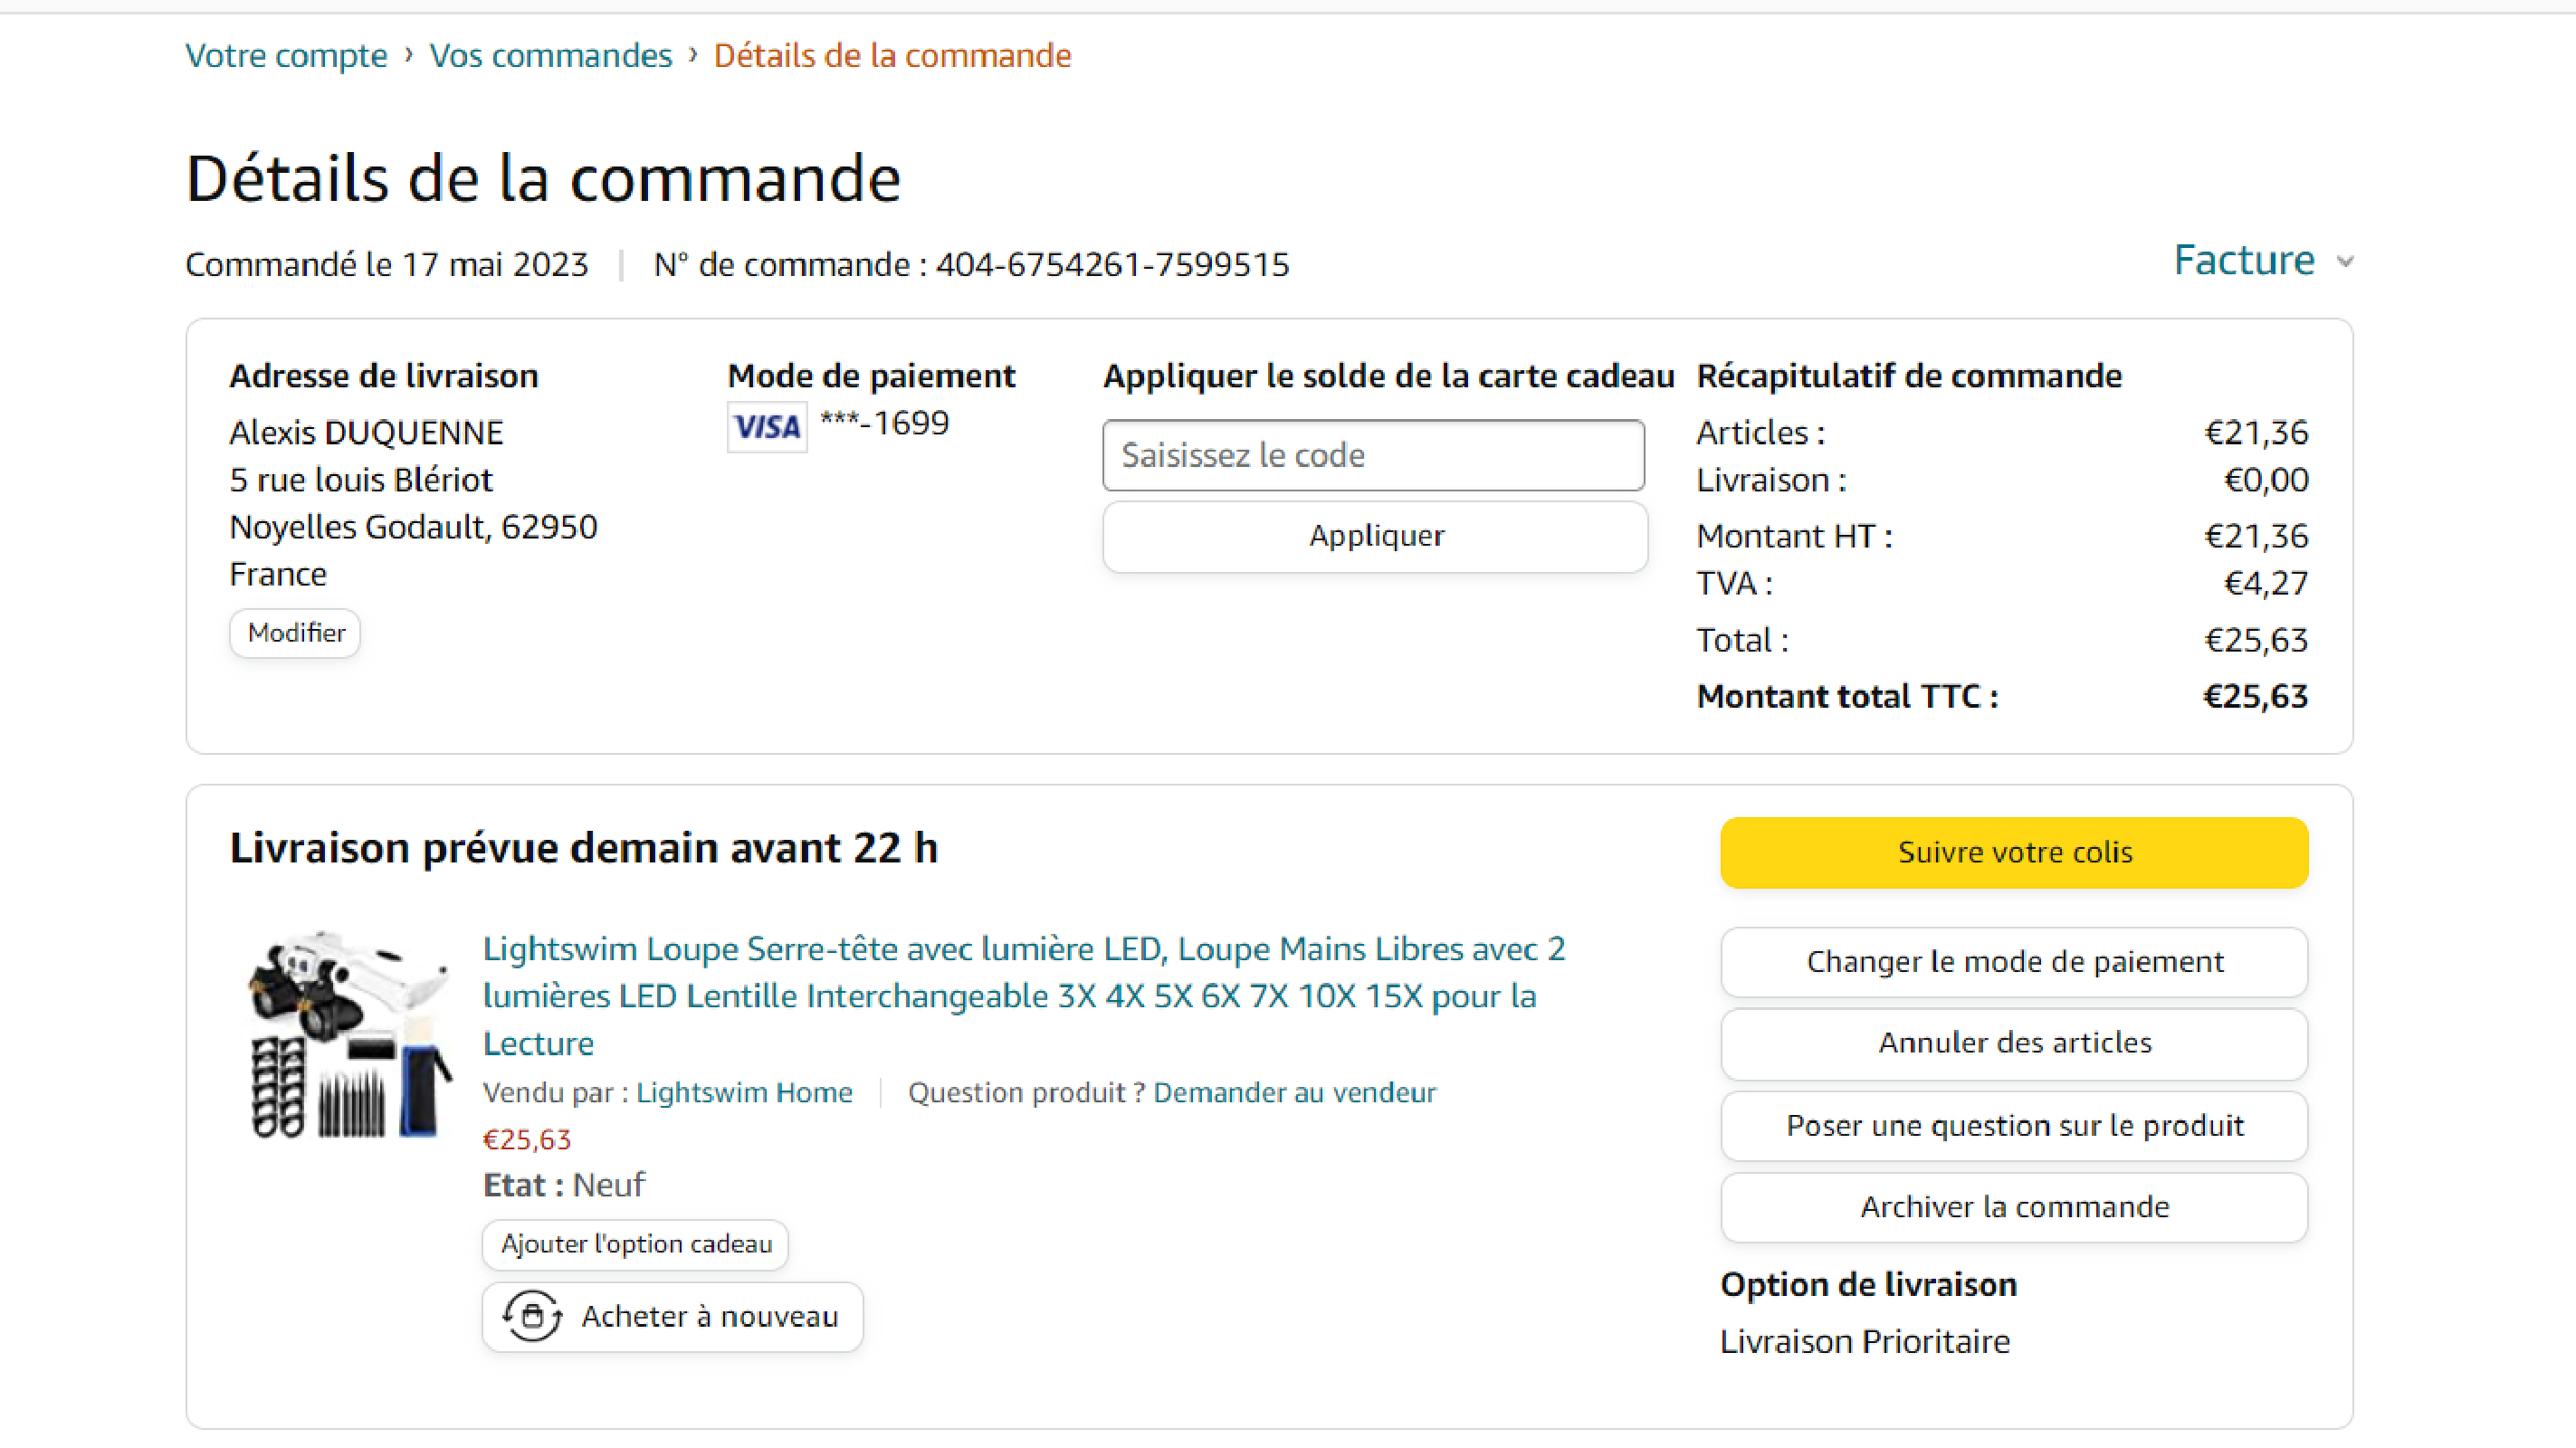Click the Détails de la commande breadcrumb
The height and width of the screenshot is (1448, 2576).
[x=891, y=55]
